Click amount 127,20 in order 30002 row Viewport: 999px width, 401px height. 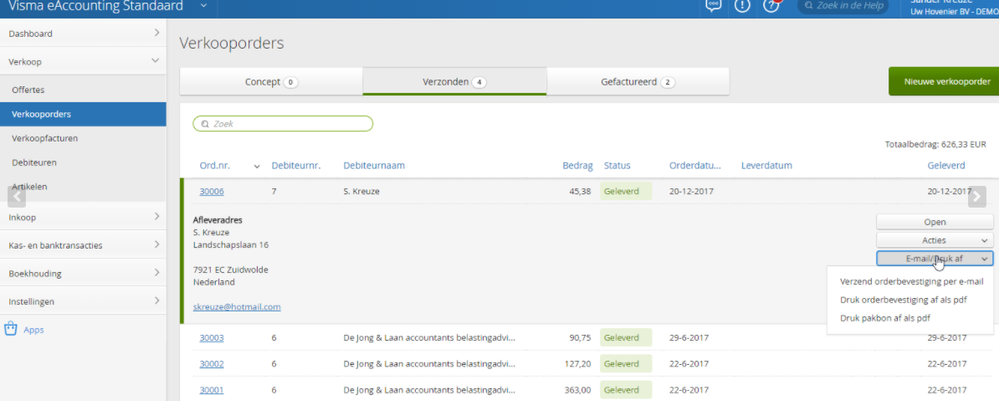(579, 364)
